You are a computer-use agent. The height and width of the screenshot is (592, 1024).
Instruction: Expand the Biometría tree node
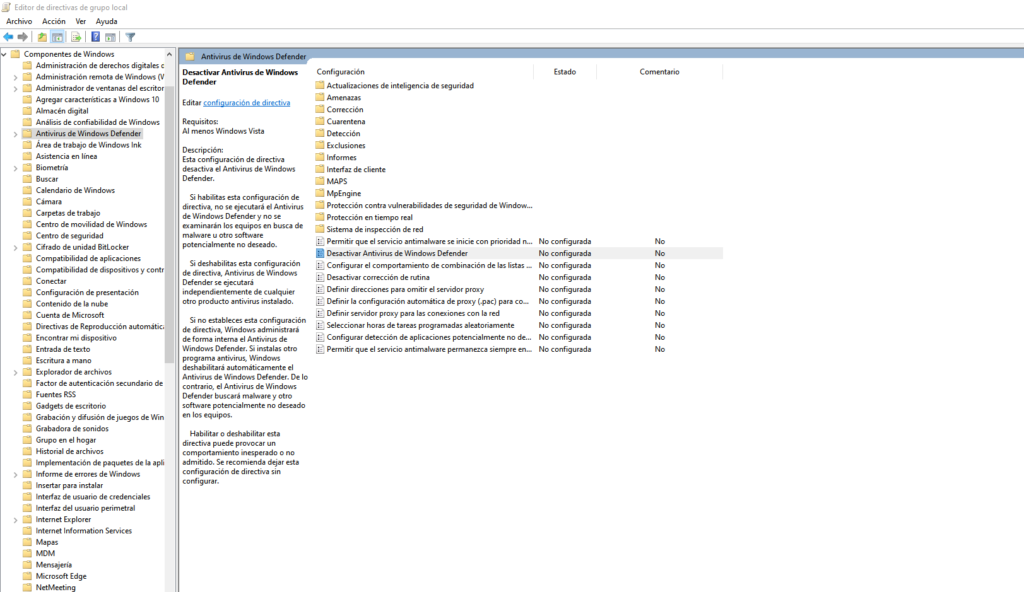[x=16, y=168]
